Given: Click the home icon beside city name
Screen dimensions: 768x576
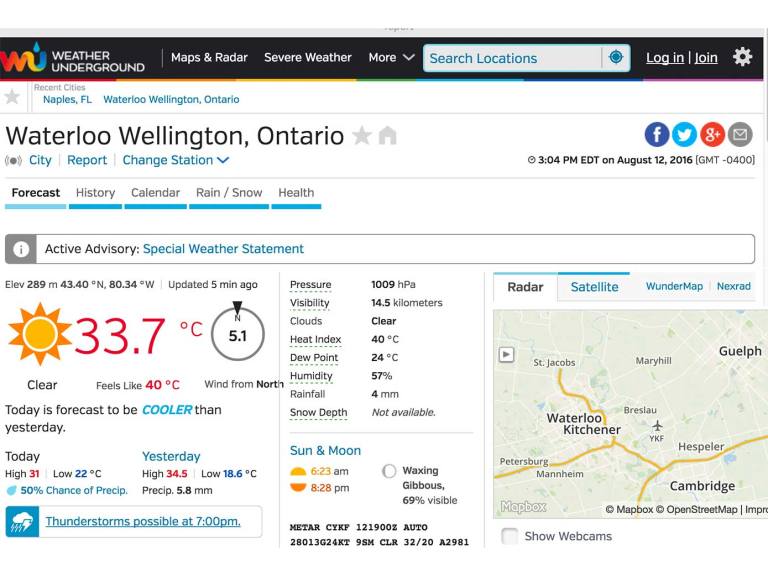Looking at the screenshot, I should pyautogui.click(x=387, y=136).
